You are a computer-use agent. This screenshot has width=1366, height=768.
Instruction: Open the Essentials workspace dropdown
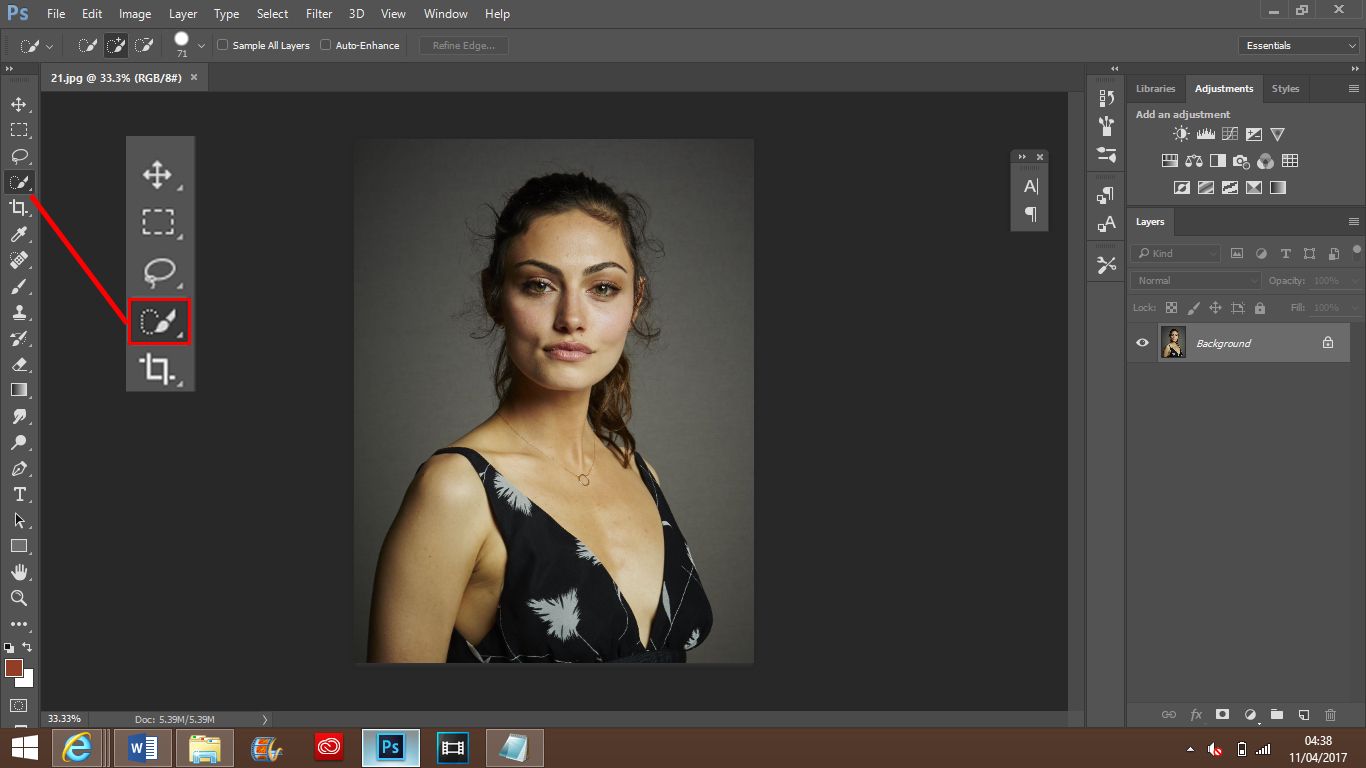(1298, 45)
